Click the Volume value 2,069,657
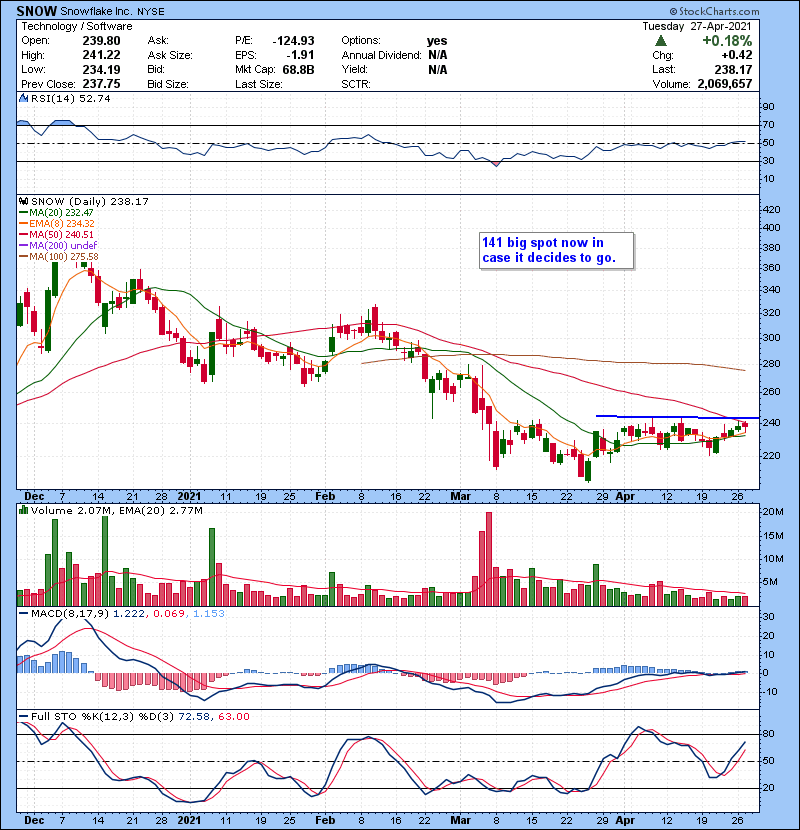This screenshot has height=830, width=800. (725, 84)
